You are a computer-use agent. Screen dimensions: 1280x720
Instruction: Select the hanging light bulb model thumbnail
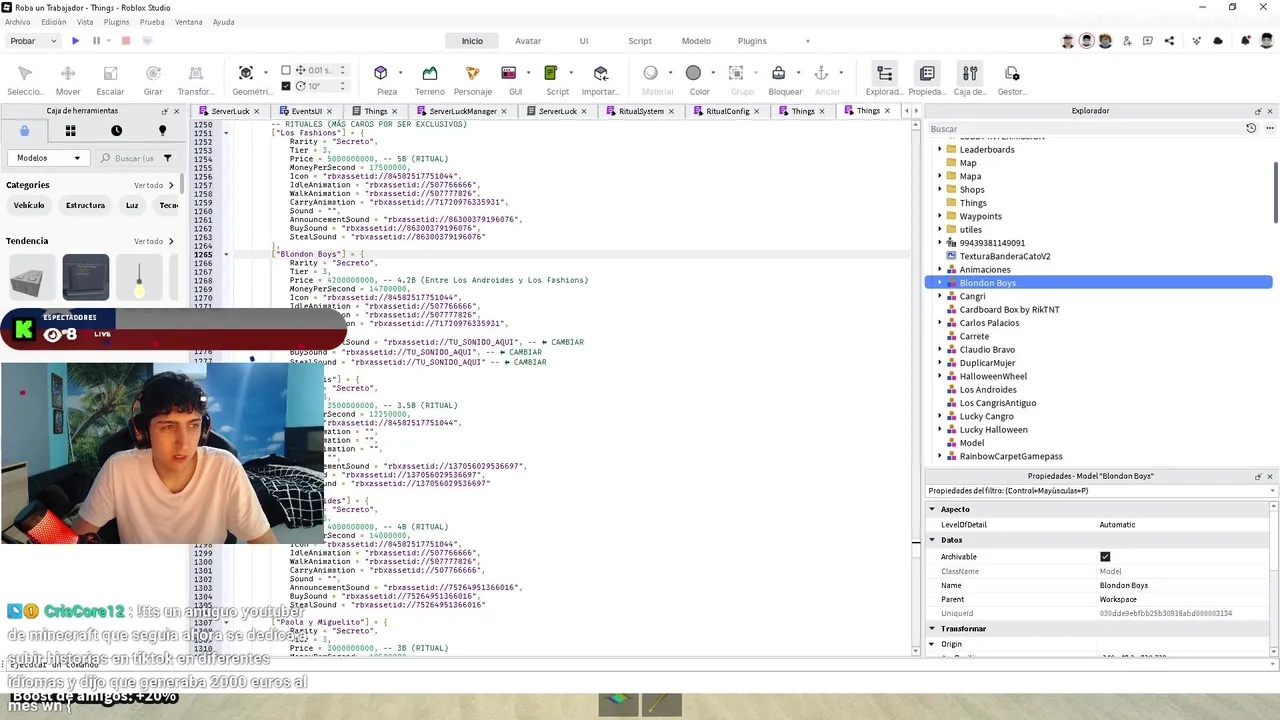pos(139,277)
